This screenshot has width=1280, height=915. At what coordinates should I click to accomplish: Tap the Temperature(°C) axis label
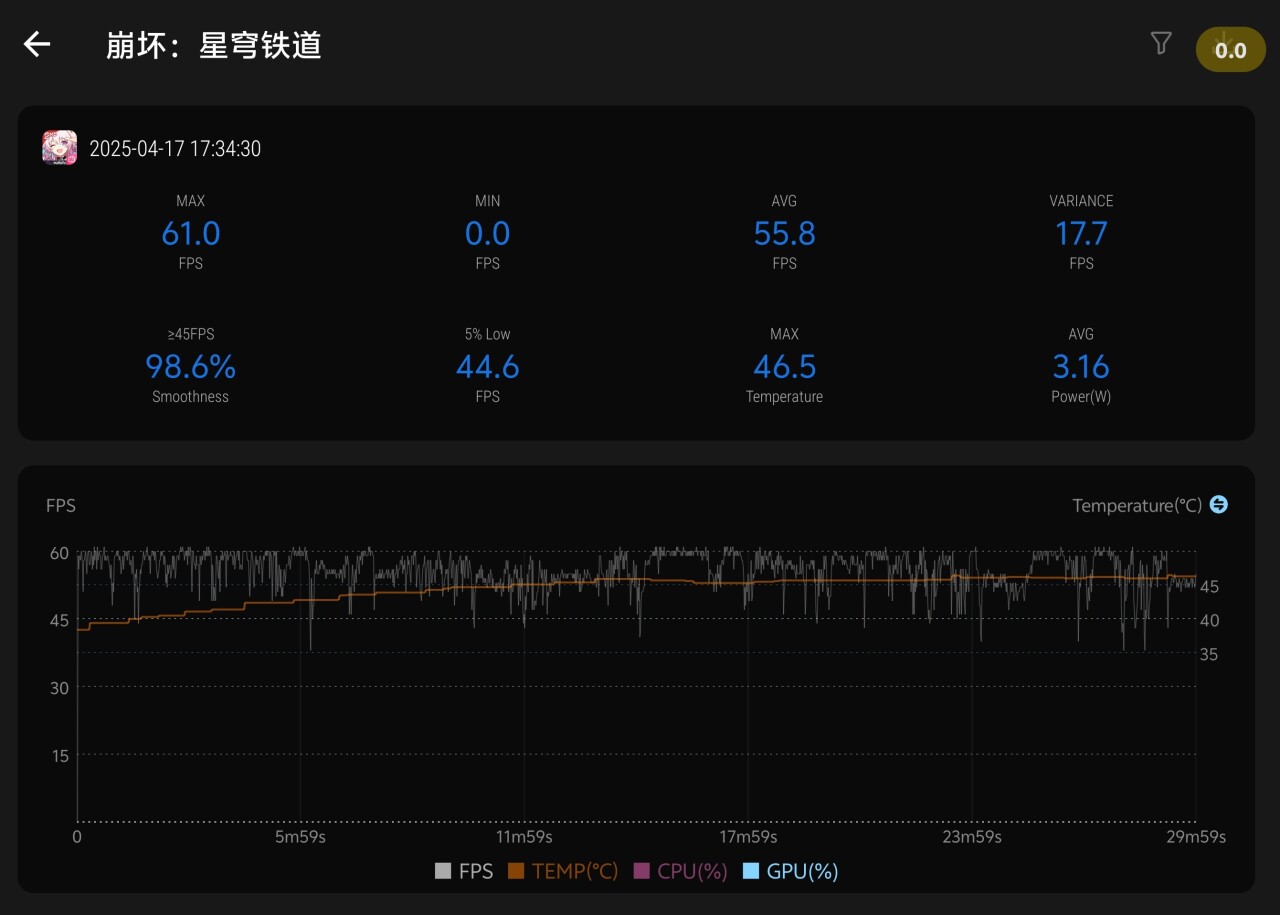1137,505
